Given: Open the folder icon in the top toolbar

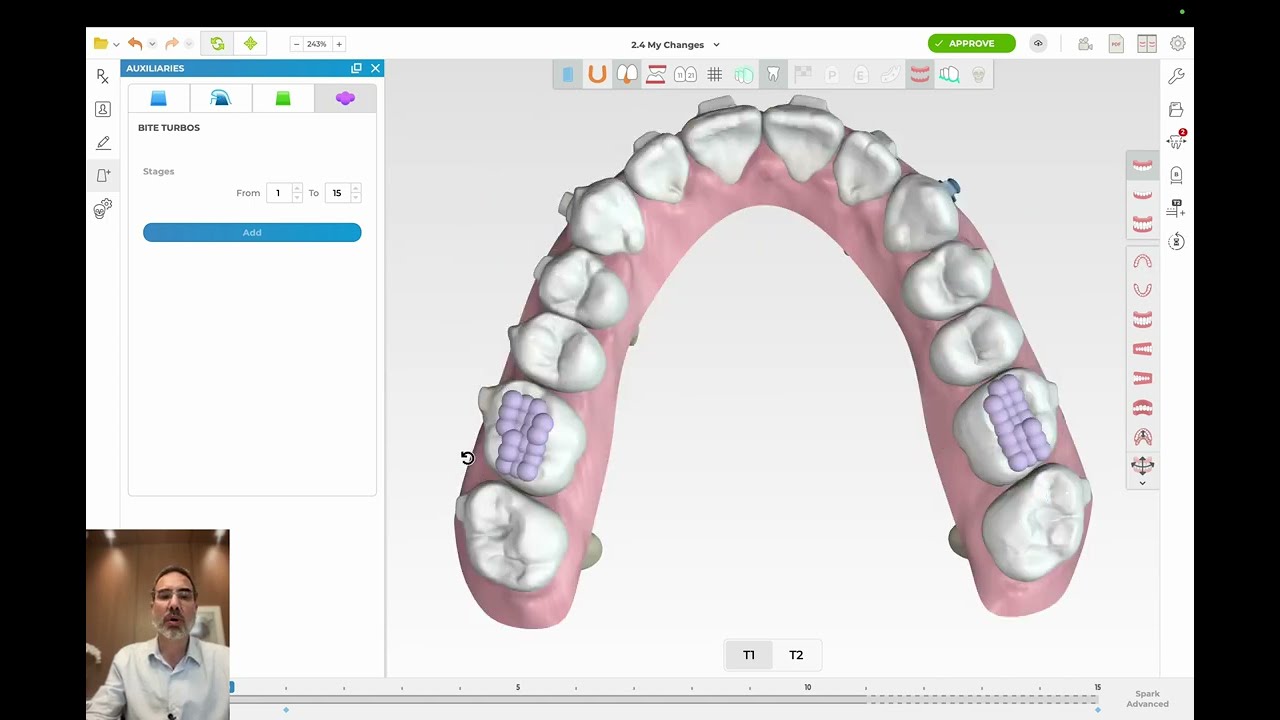Looking at the screenshot, I should 100,44.
